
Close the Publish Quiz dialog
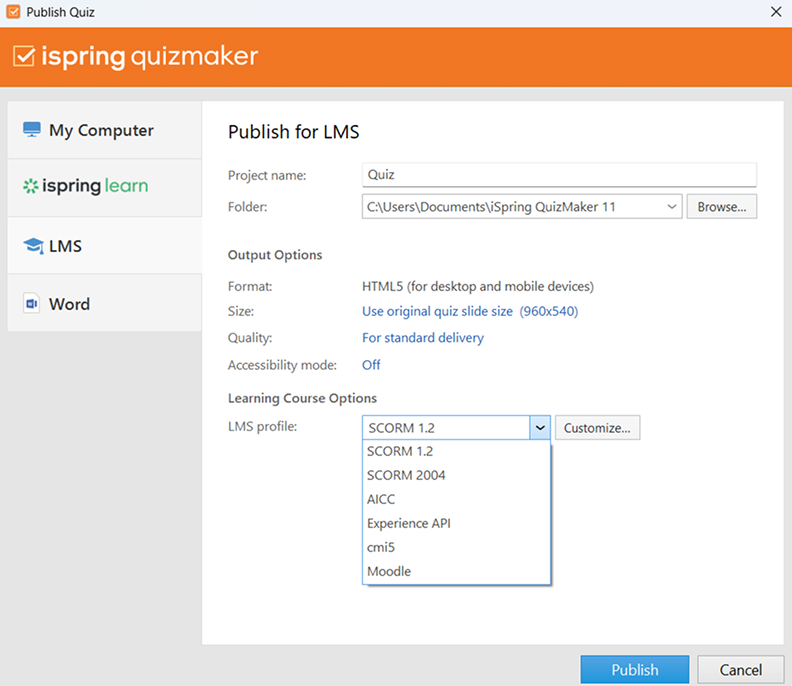pos(776,12)
